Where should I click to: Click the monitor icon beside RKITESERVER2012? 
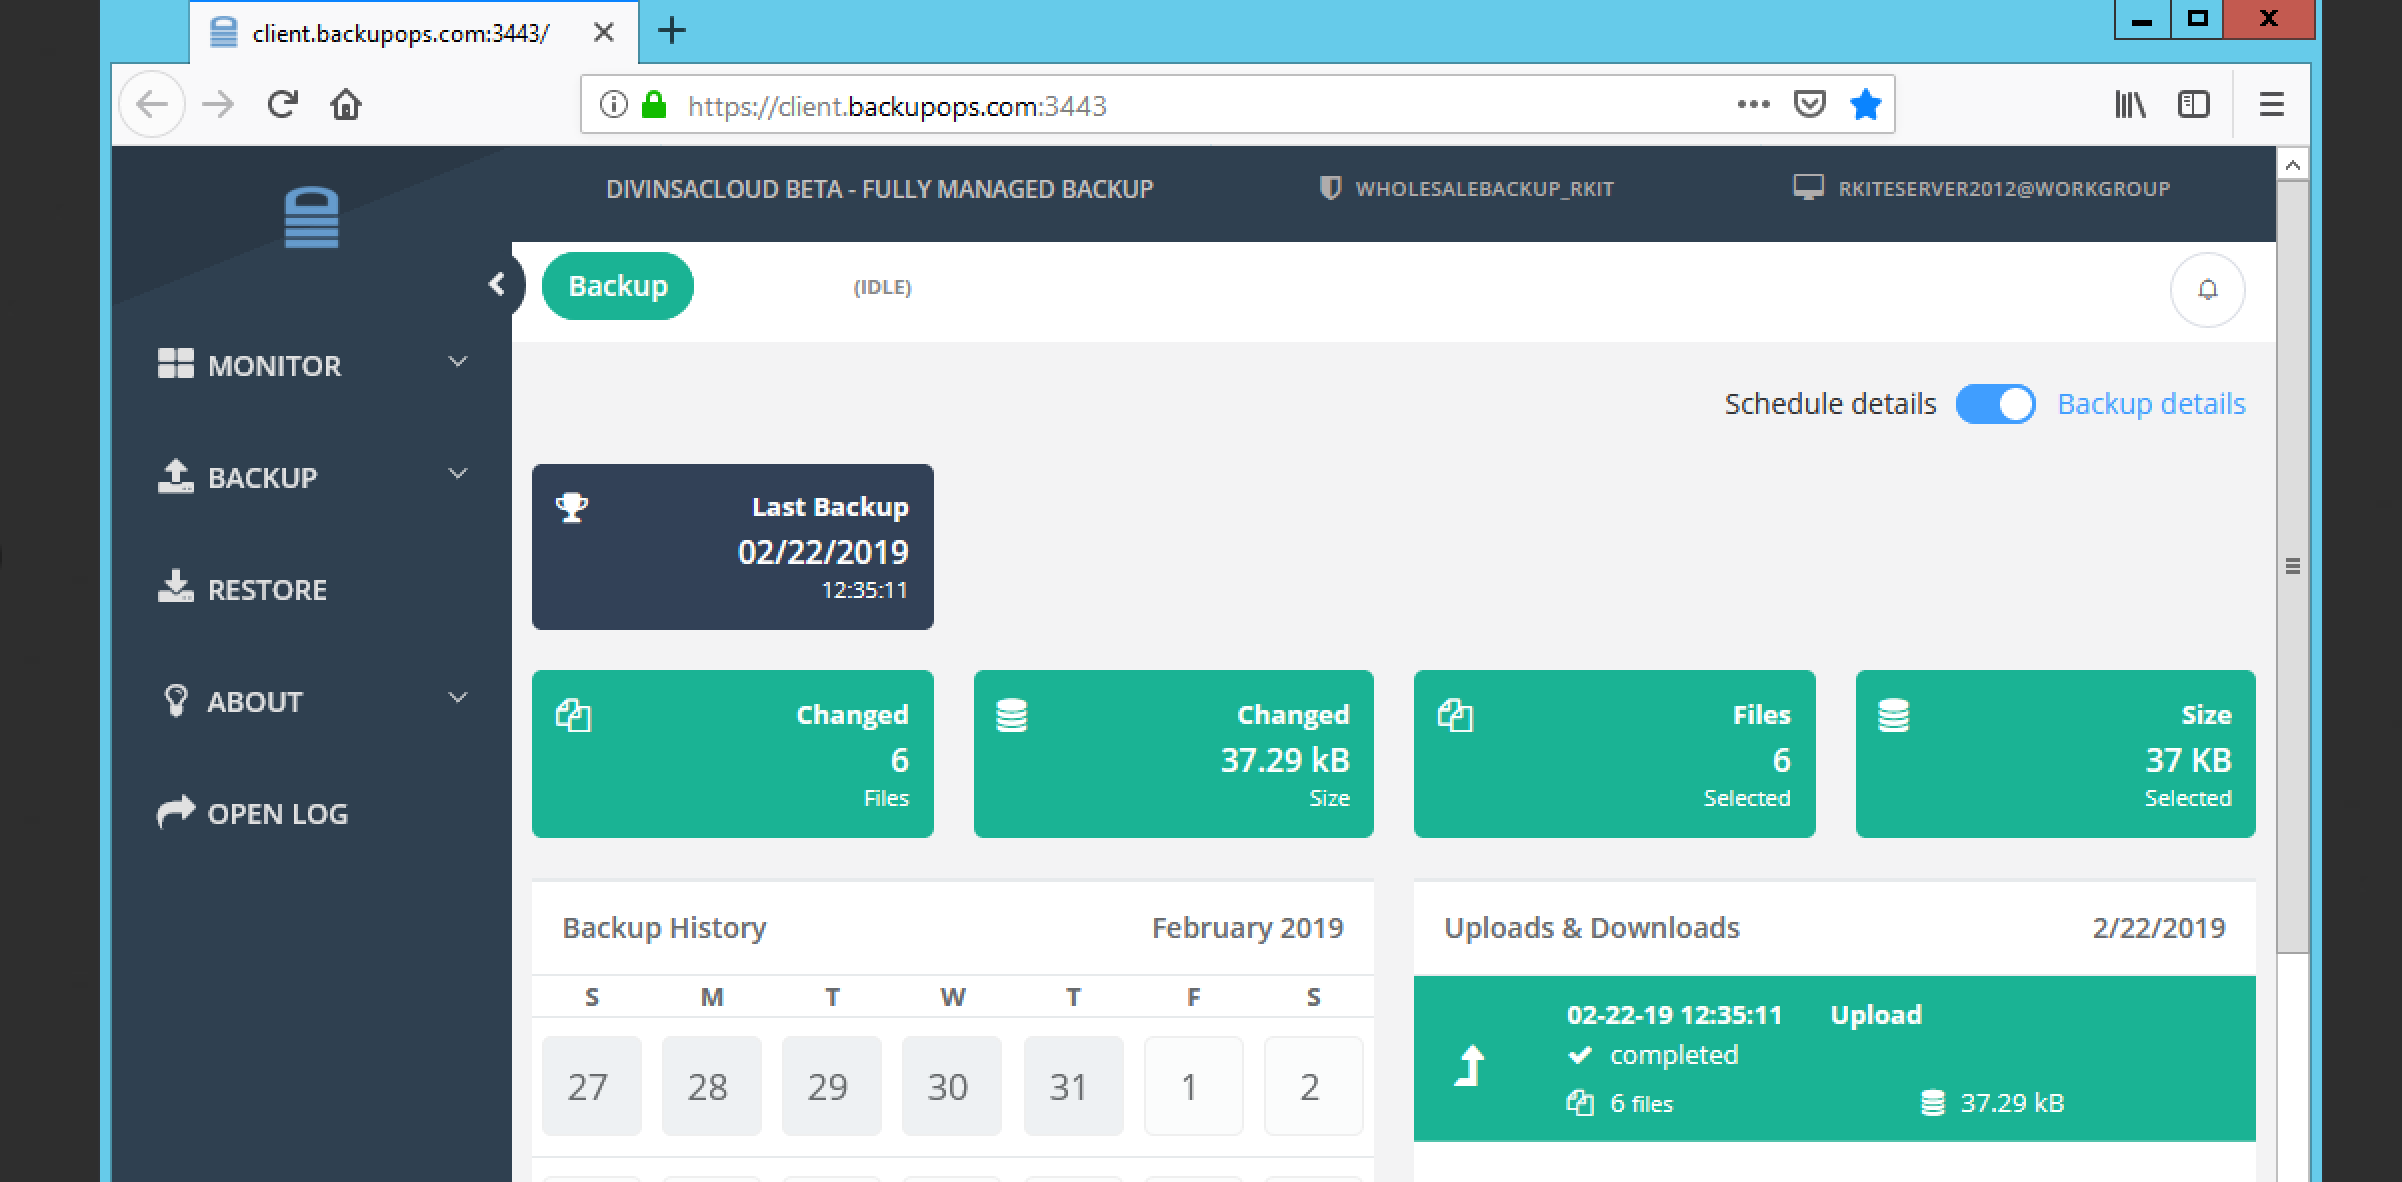coord(1808,188)
